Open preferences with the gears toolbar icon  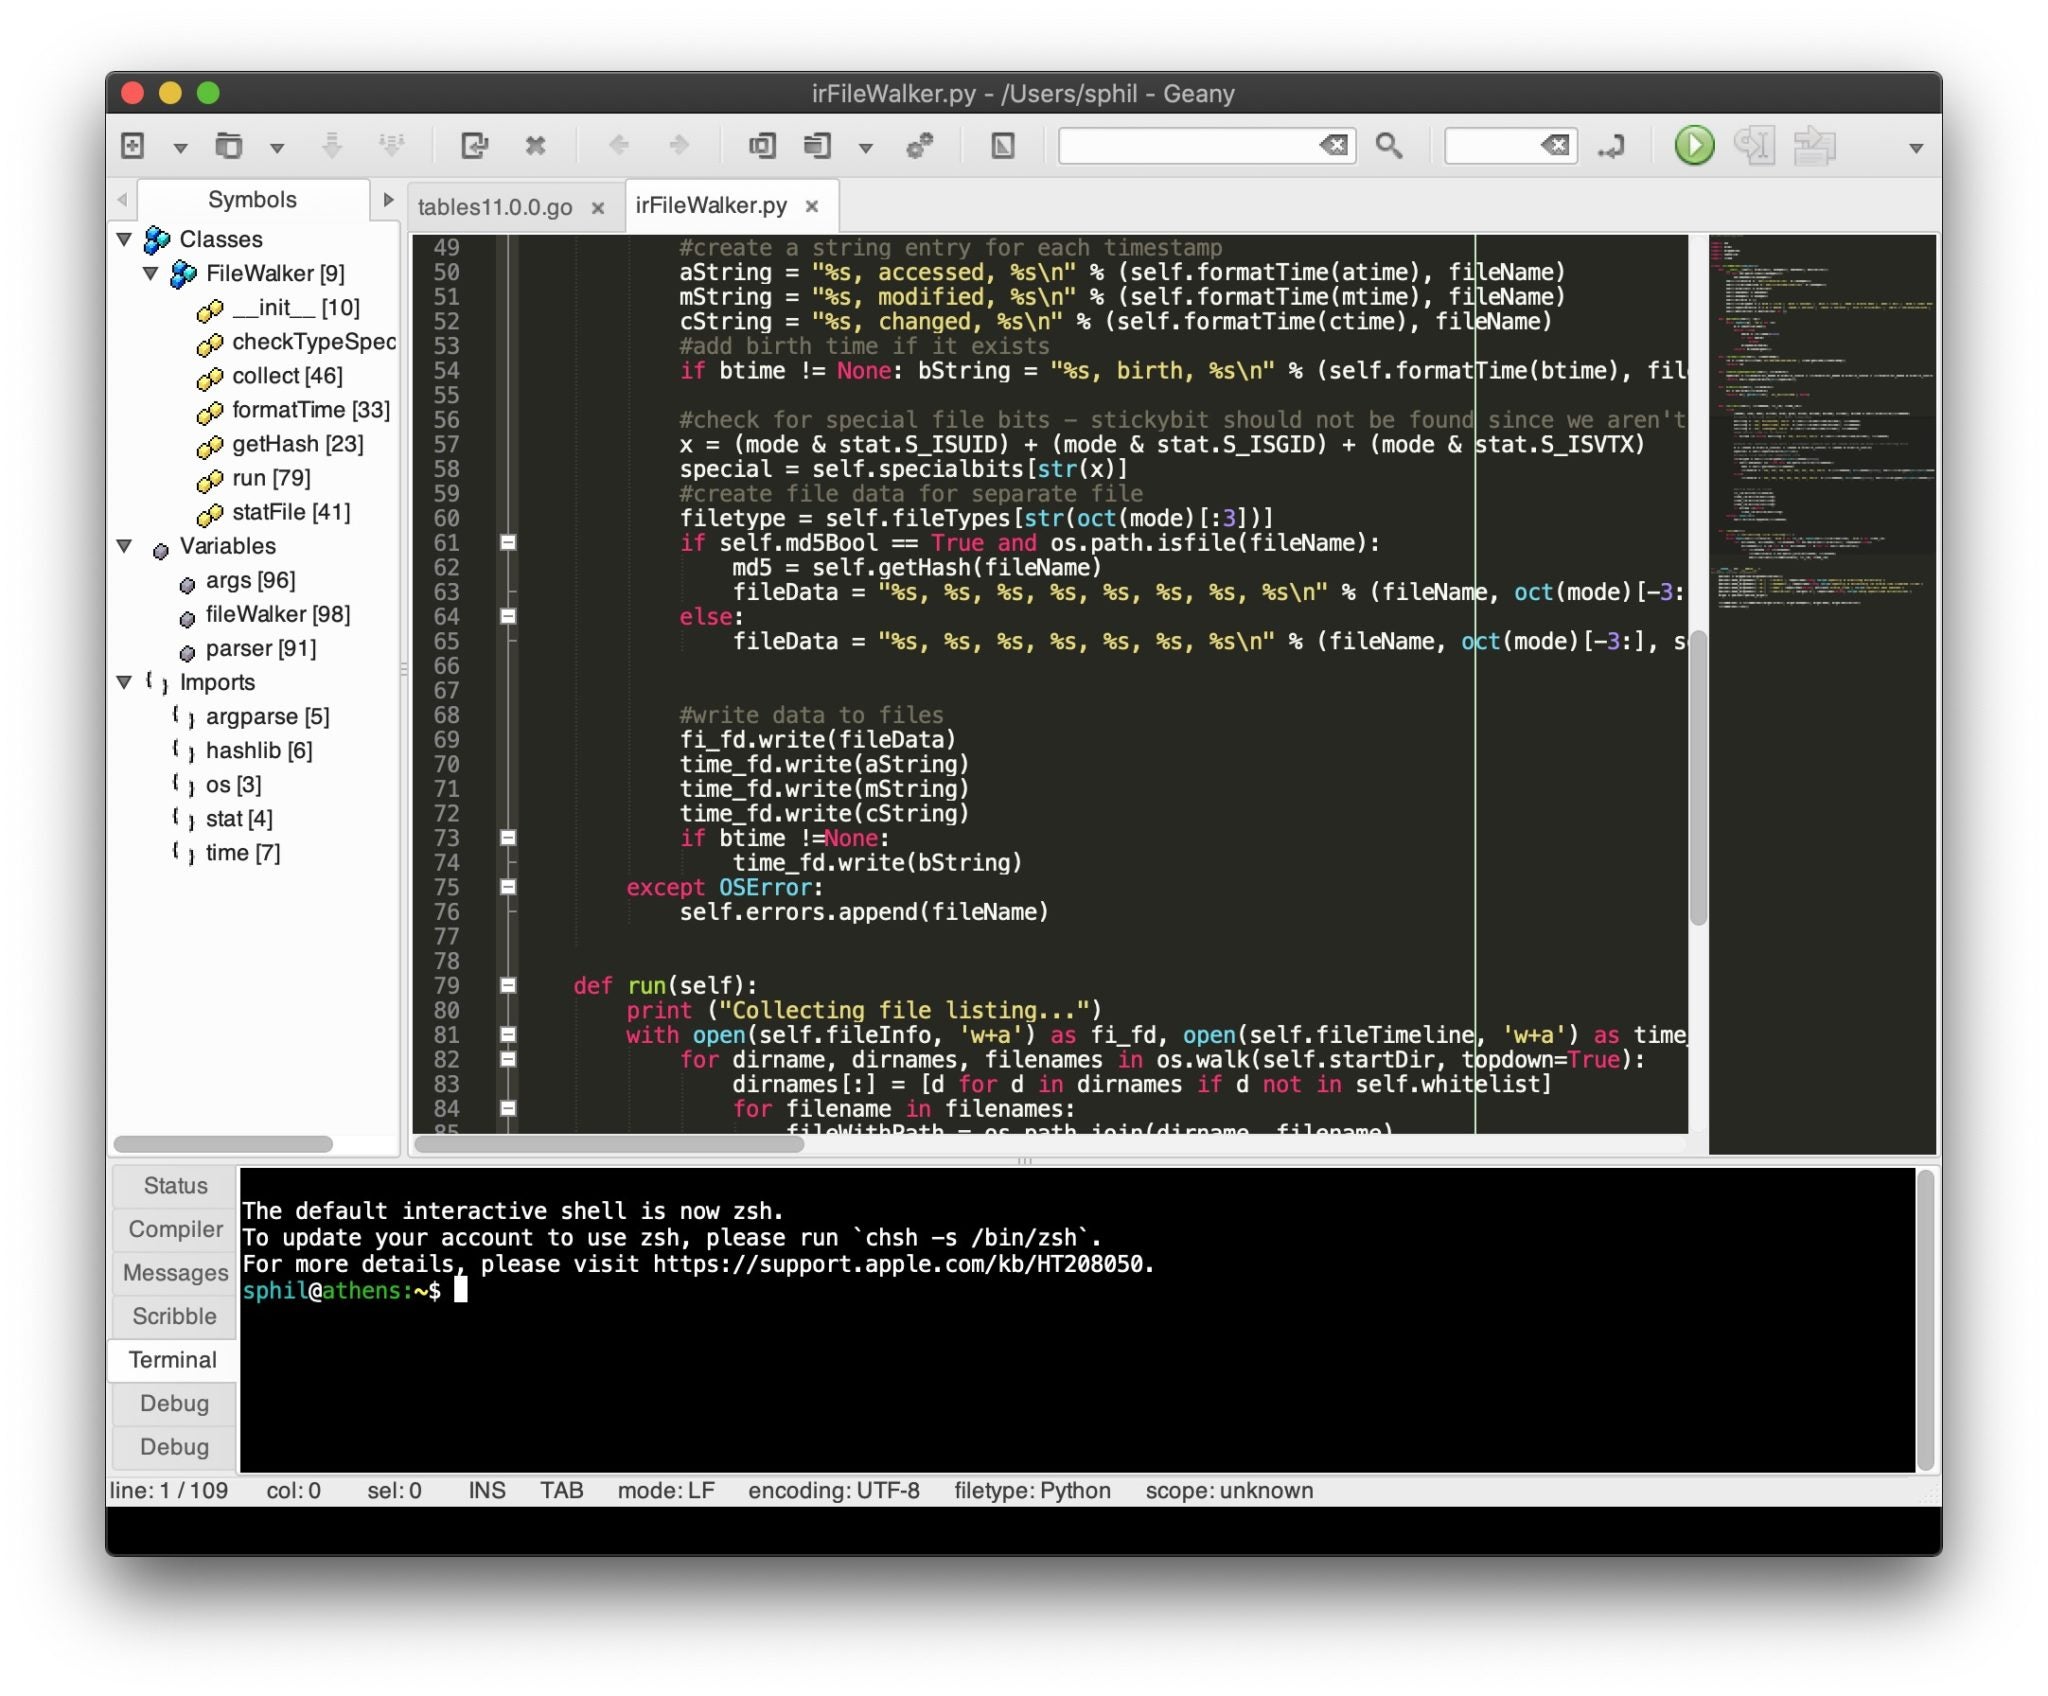click(x=921, y=146)
